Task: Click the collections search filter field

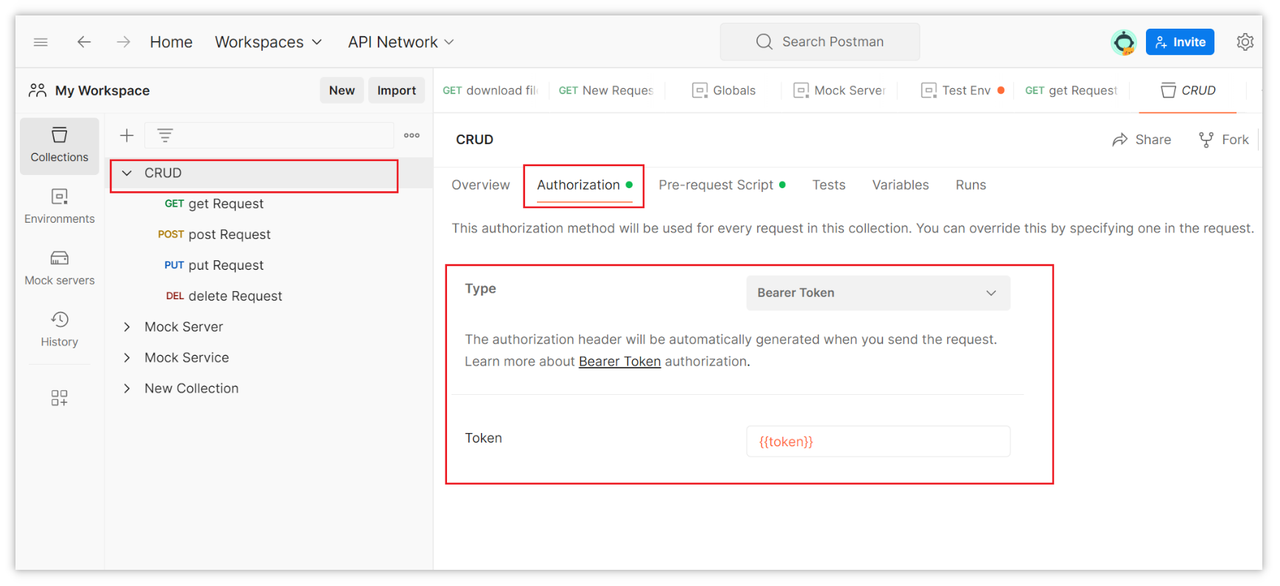Action: click(270, 136)
